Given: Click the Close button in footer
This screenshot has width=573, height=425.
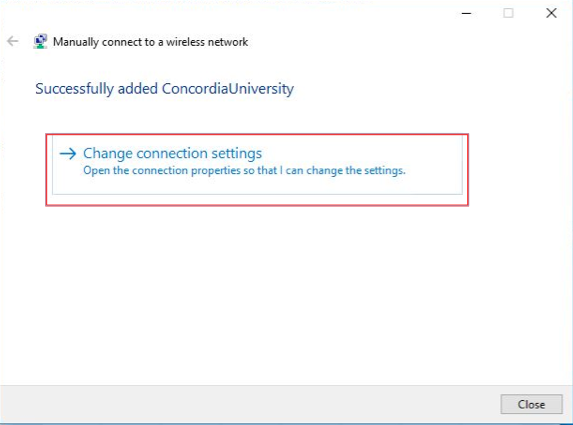Looking at the screenshot, I should coord(531,404).
